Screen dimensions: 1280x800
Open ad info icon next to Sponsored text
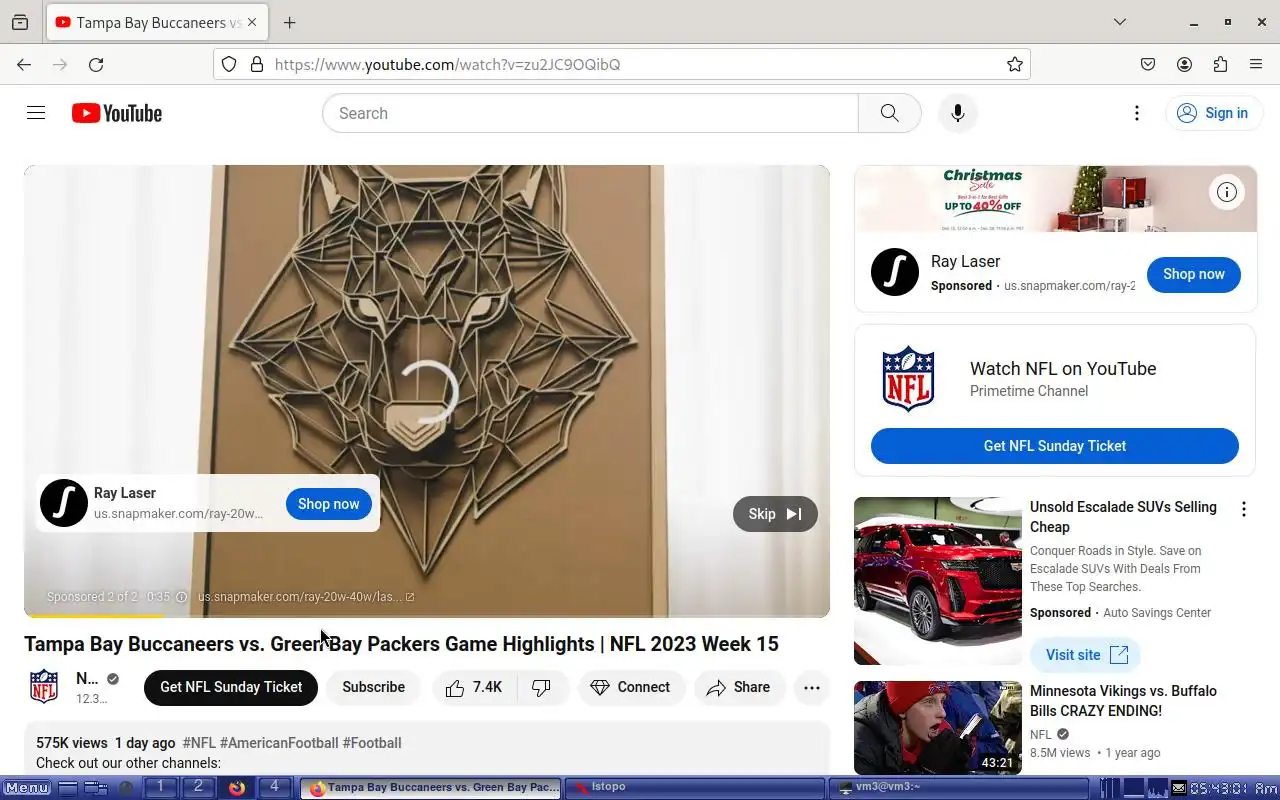point(181,597)
